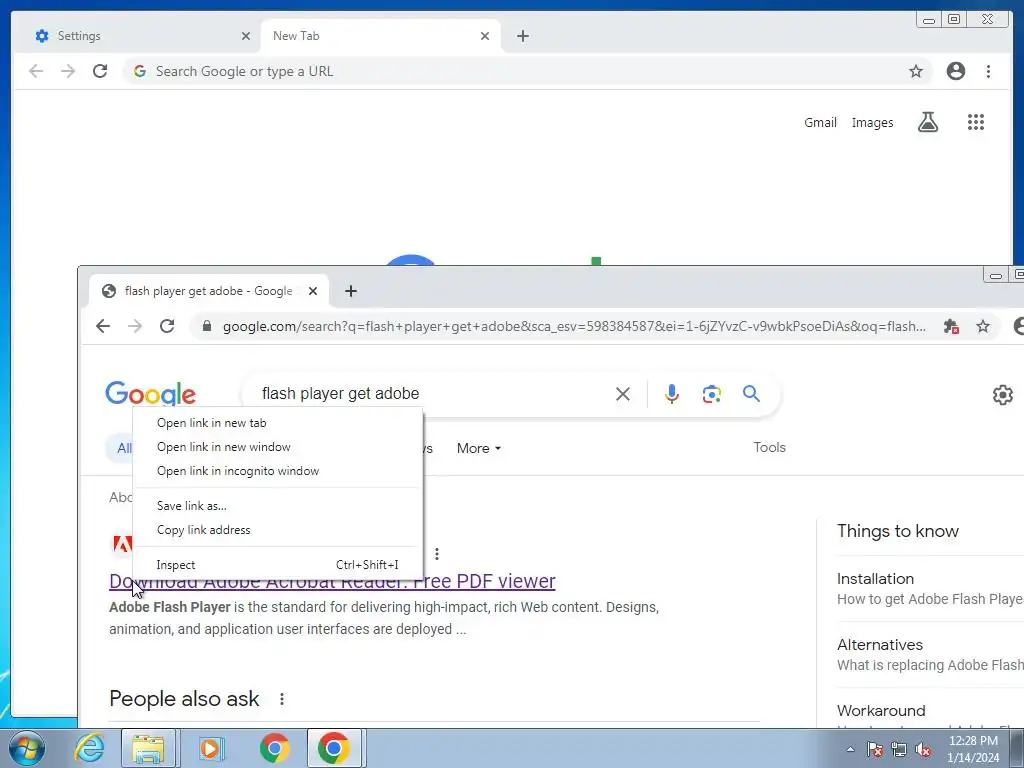Open Search Labs flask icon
This screenshot has width=1024, height=768.
click(928, 122)
